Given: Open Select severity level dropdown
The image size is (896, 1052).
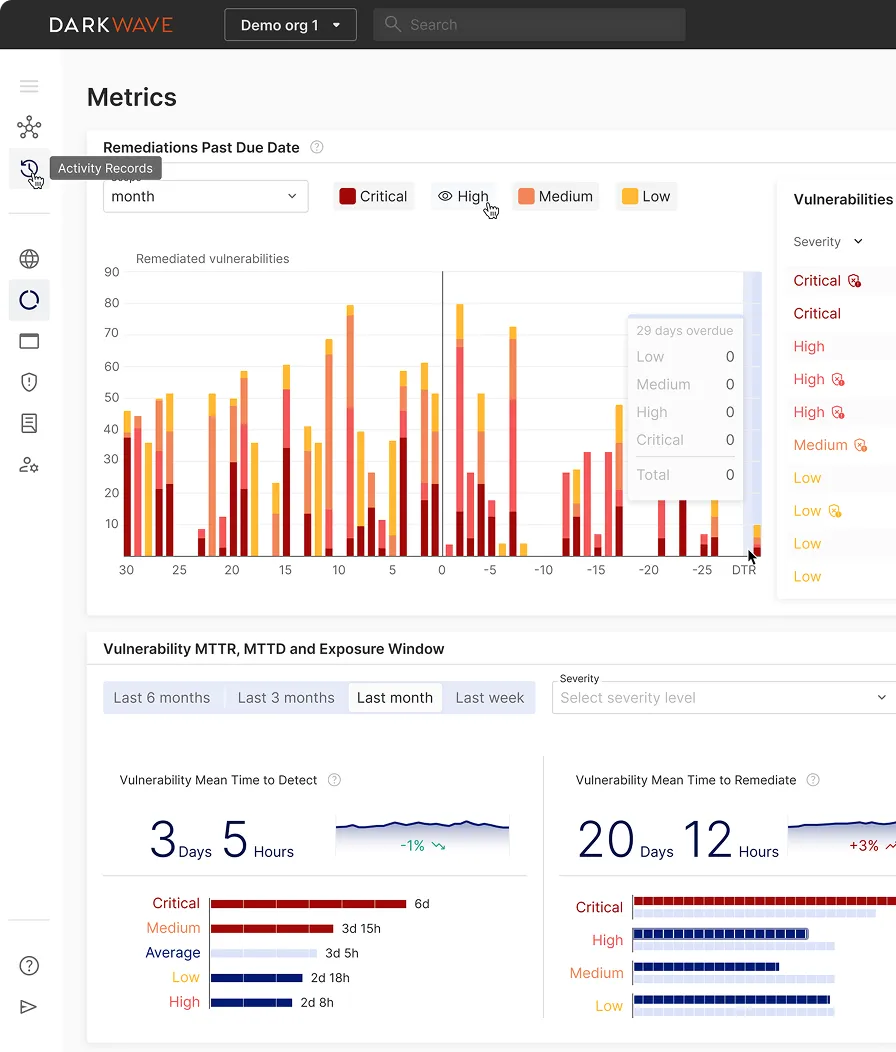Looking at the screenshot, I should (724, 698).
